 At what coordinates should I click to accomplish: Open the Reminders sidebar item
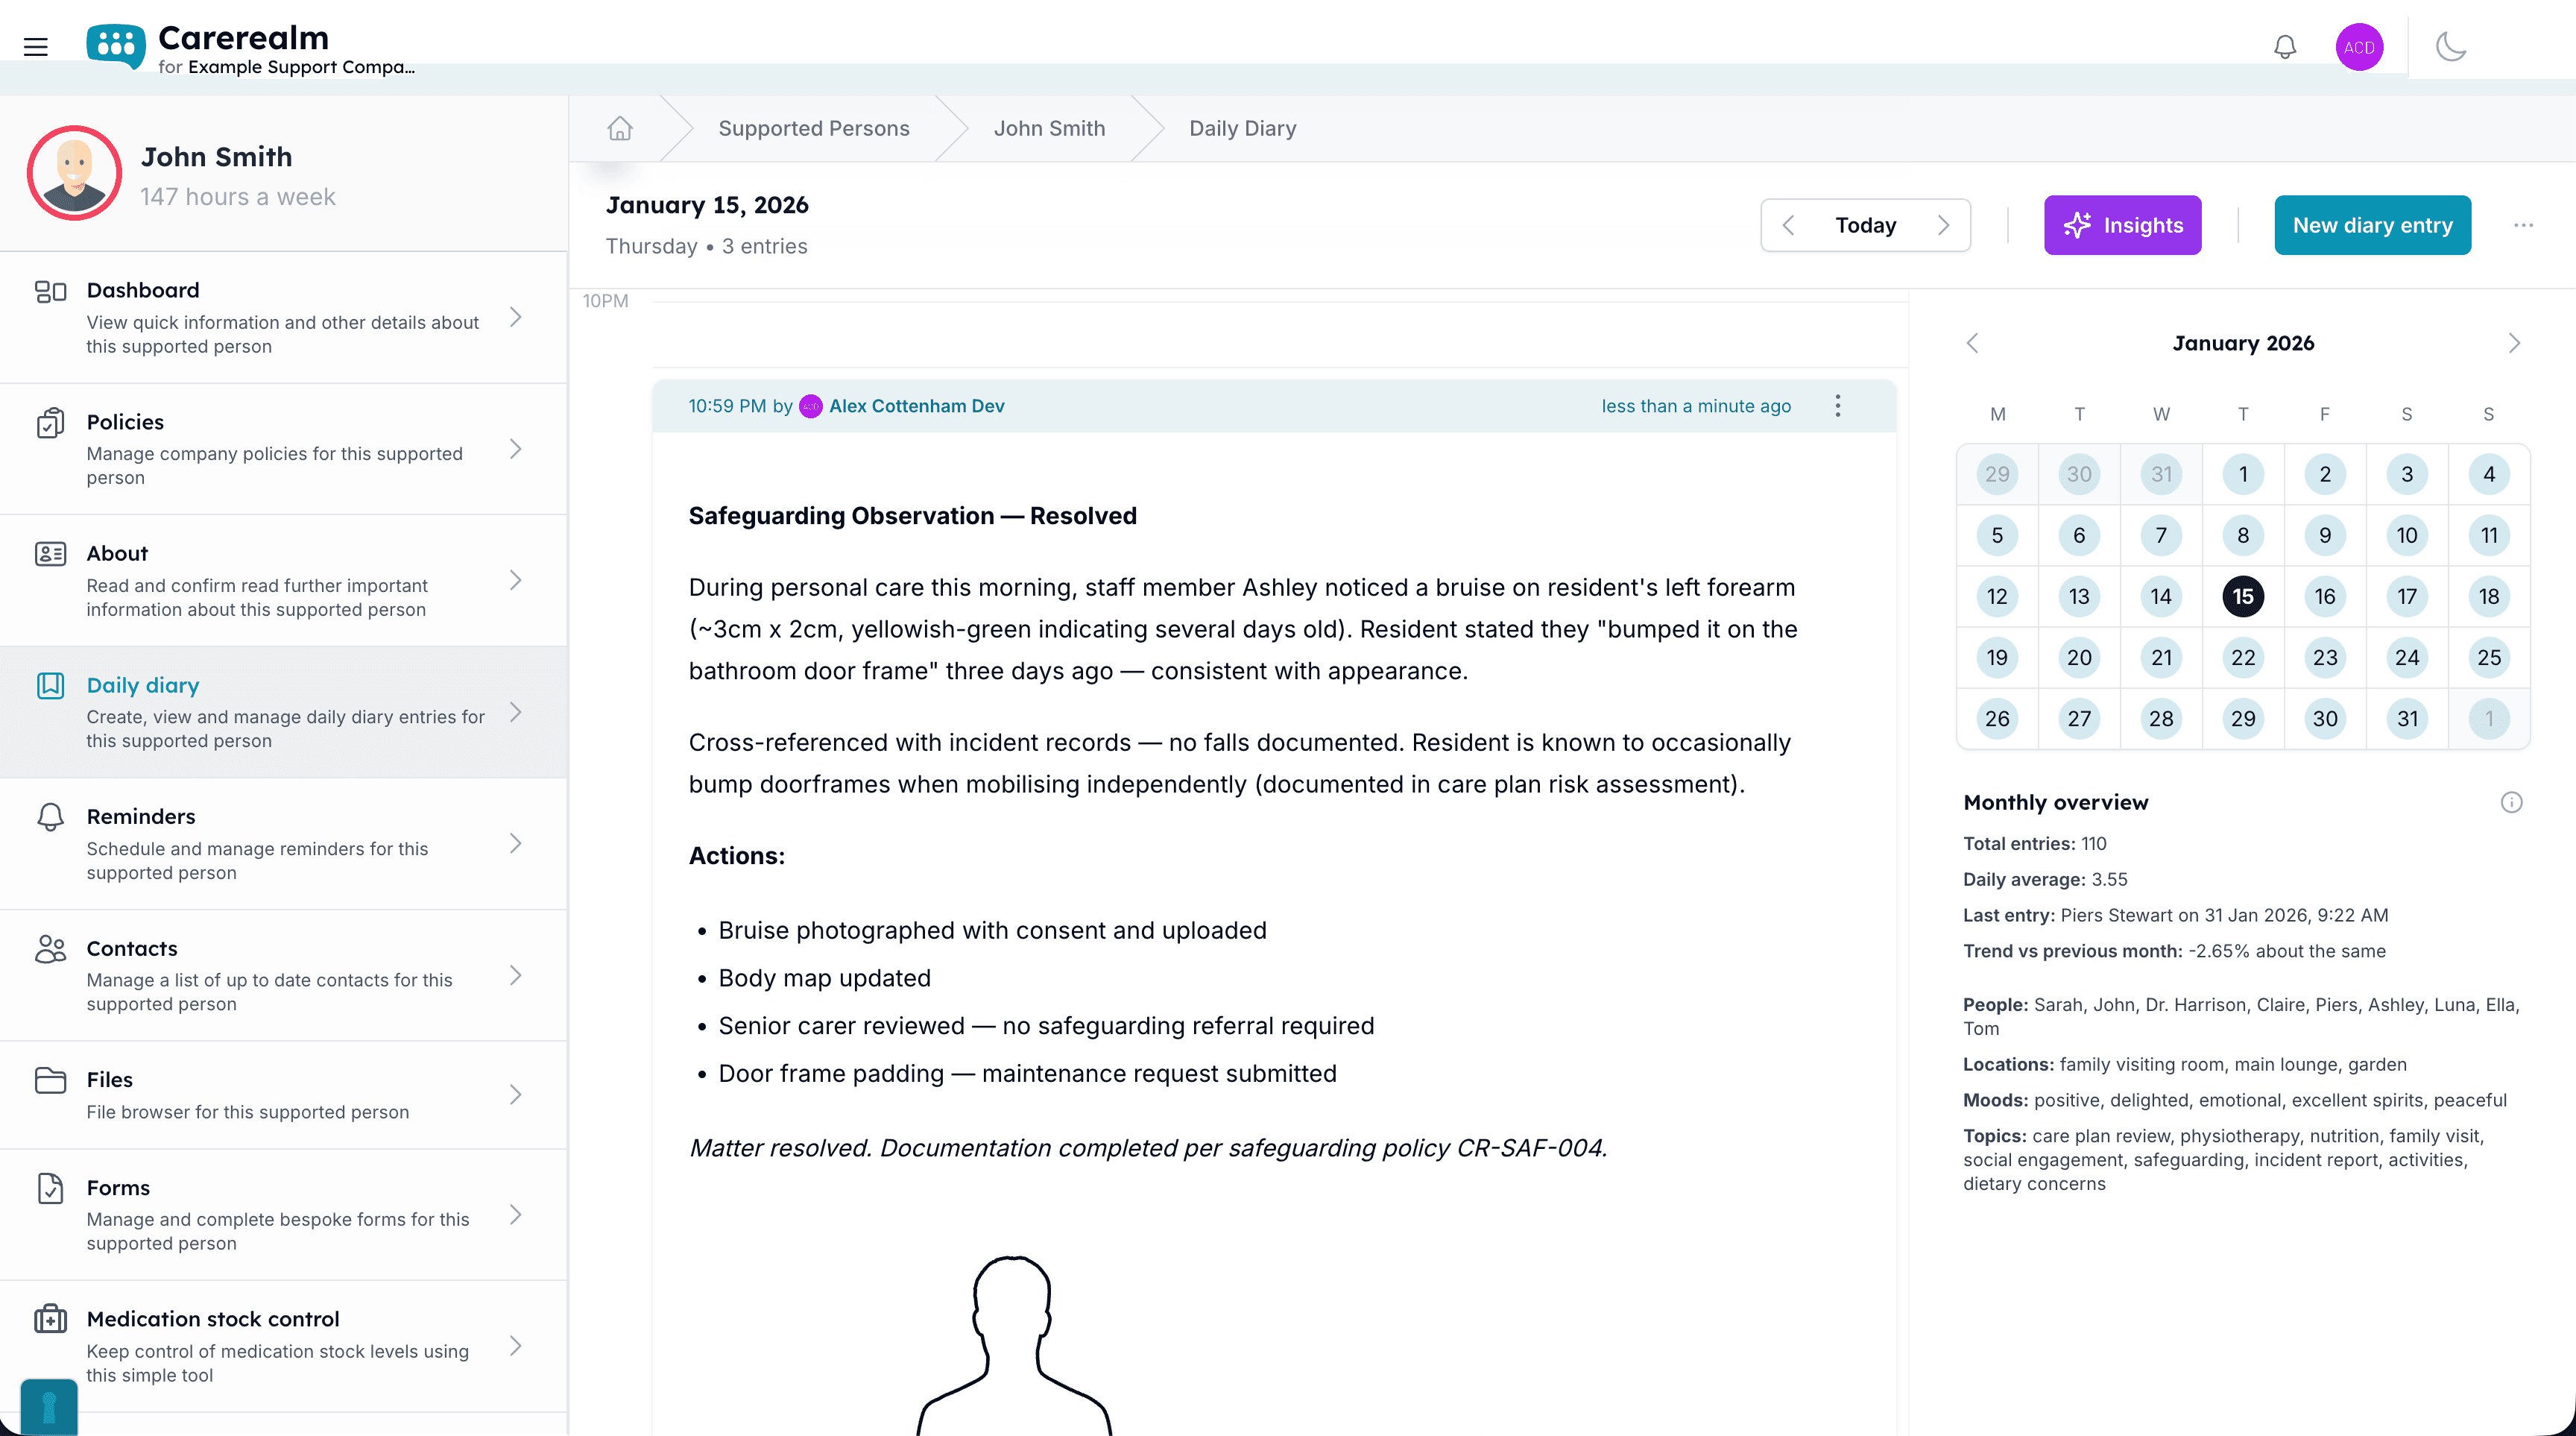tap(284, 844)
